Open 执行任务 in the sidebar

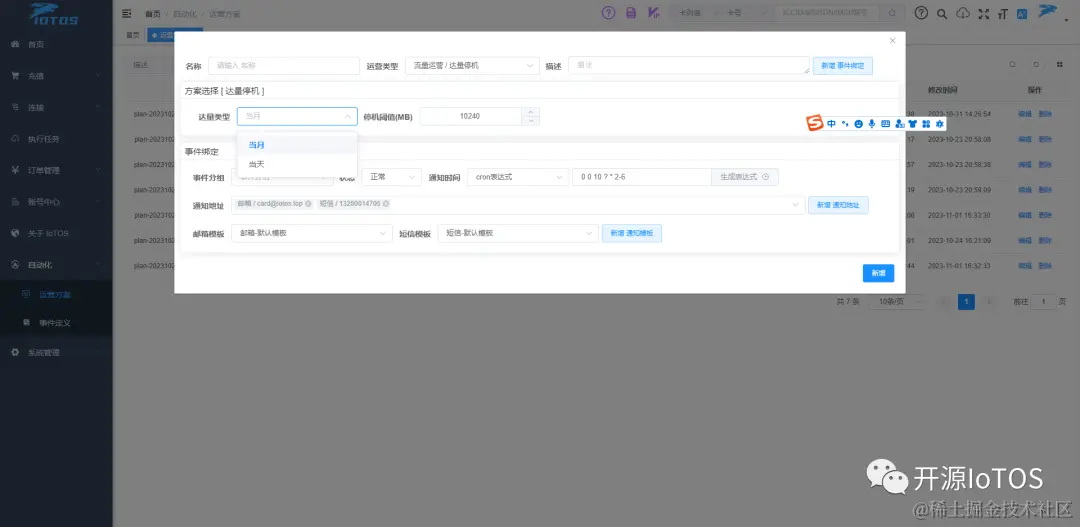tap(56, 139)
